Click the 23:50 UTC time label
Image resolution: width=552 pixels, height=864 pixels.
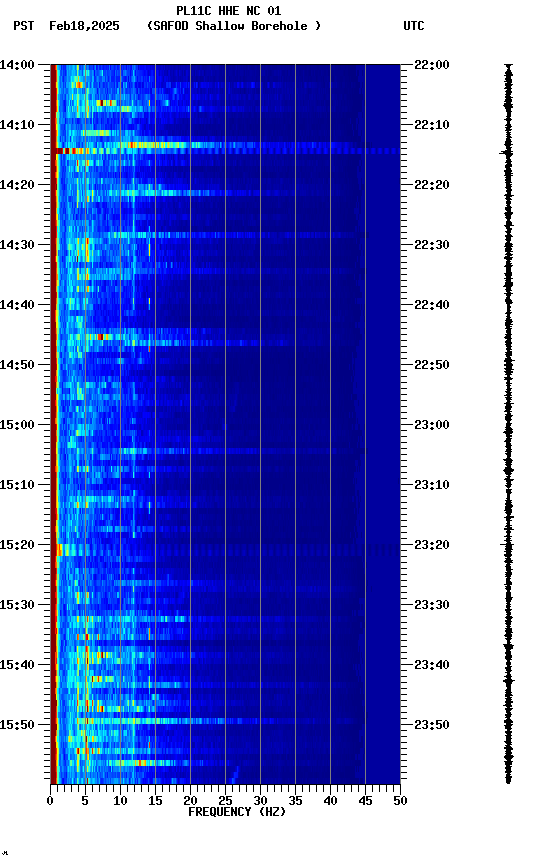pos(432,725)
